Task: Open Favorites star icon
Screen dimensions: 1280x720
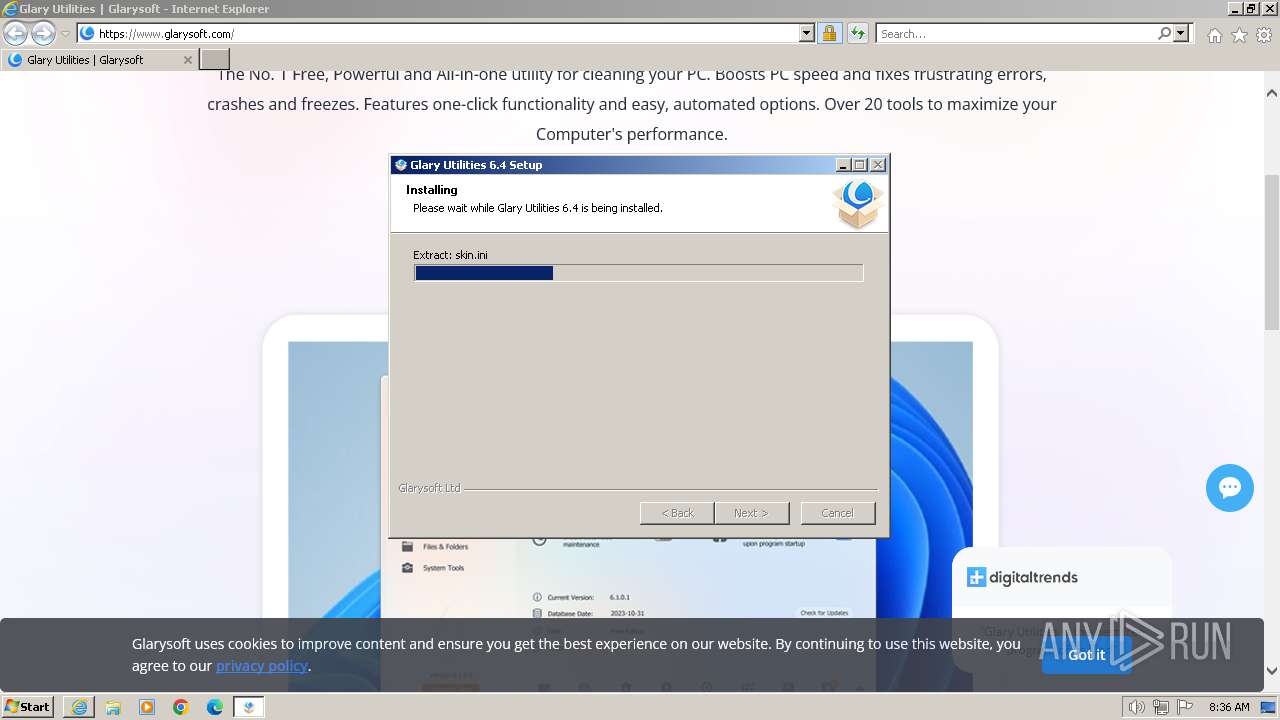Action: 1239,35
